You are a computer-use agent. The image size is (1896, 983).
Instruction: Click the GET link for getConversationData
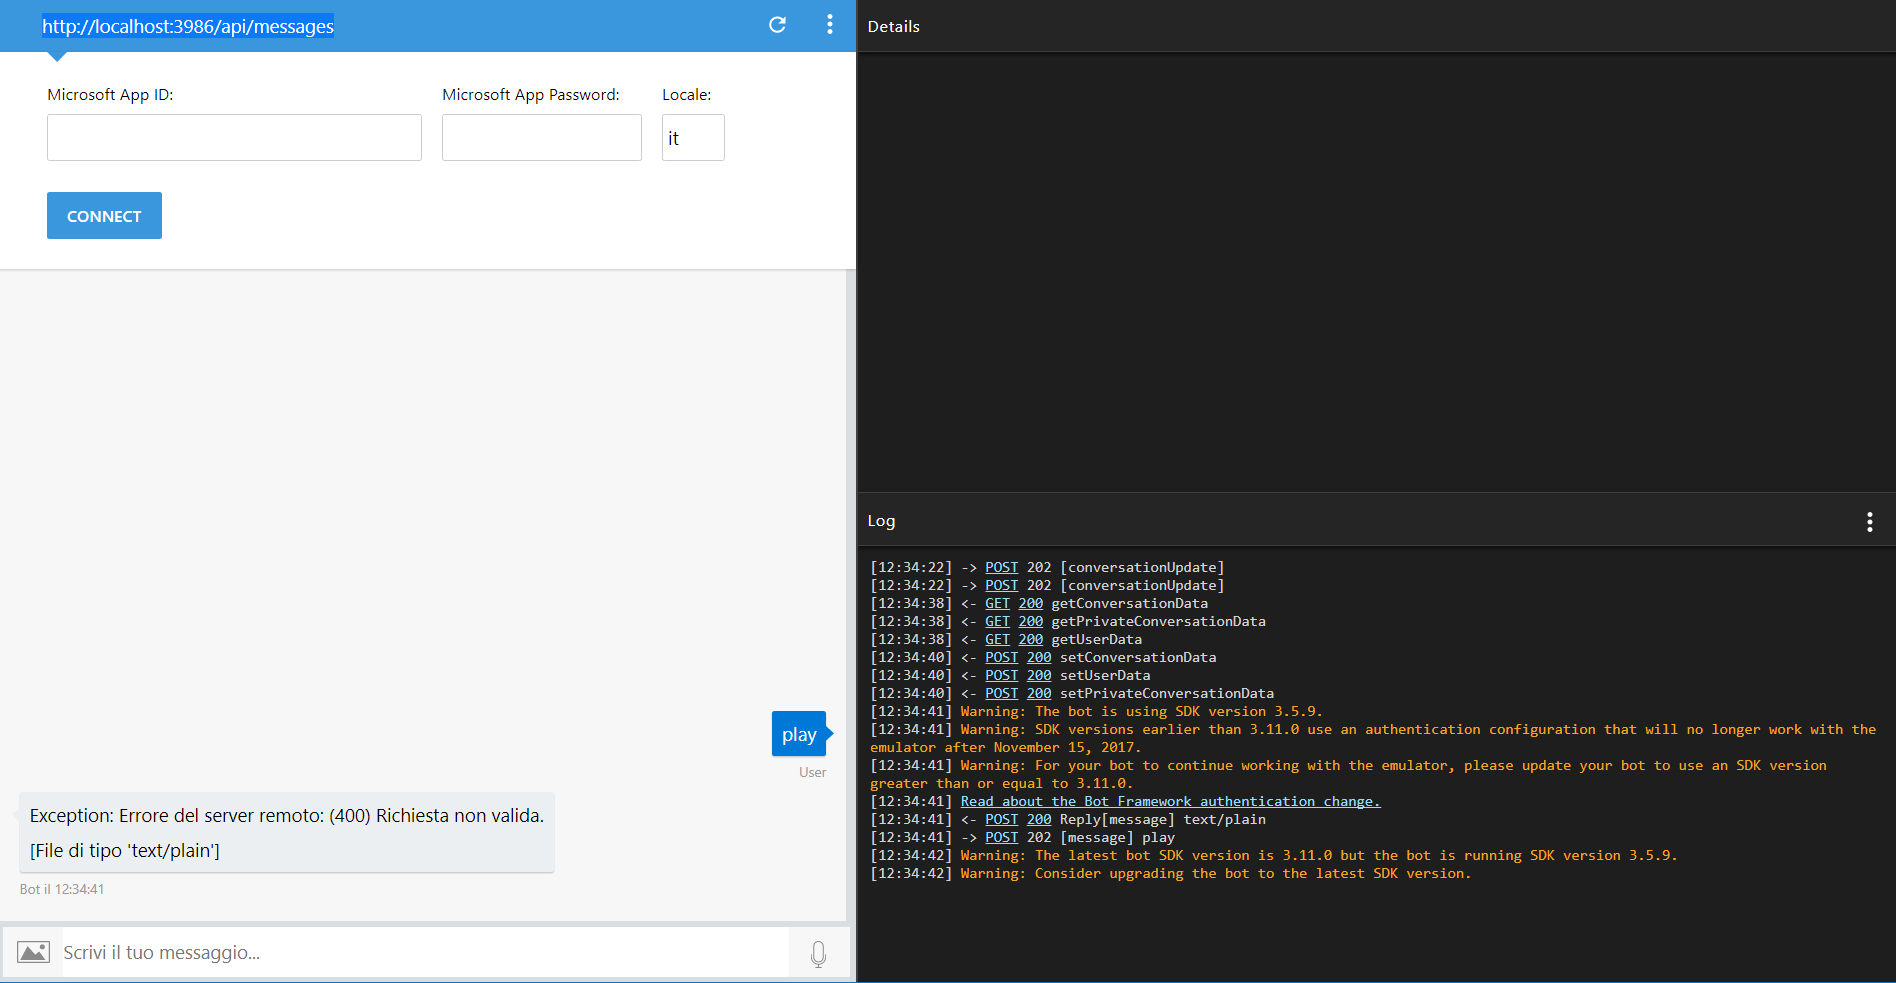[997, 603]
